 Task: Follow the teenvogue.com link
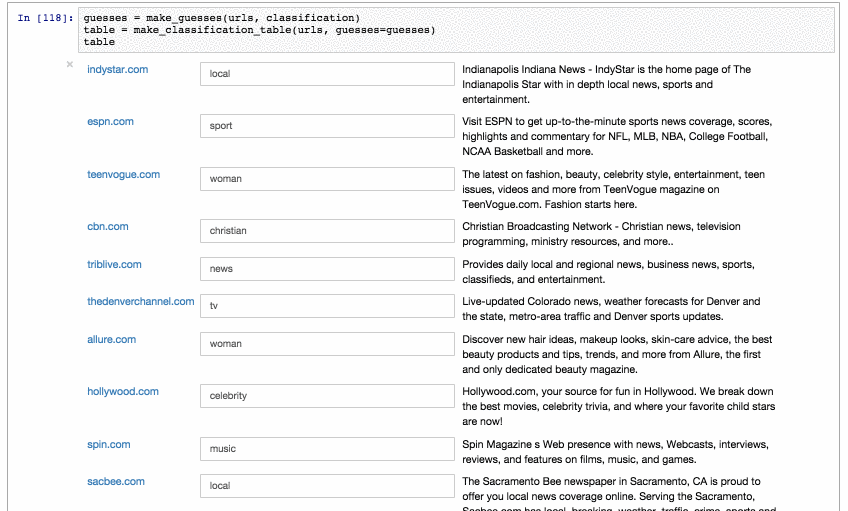[x=123, y=174]
